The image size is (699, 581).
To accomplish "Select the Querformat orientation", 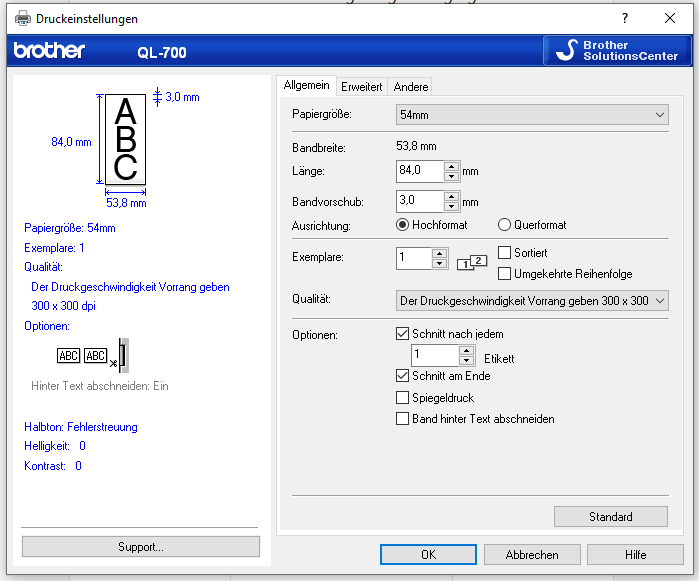I will click(x=504, y=225).
